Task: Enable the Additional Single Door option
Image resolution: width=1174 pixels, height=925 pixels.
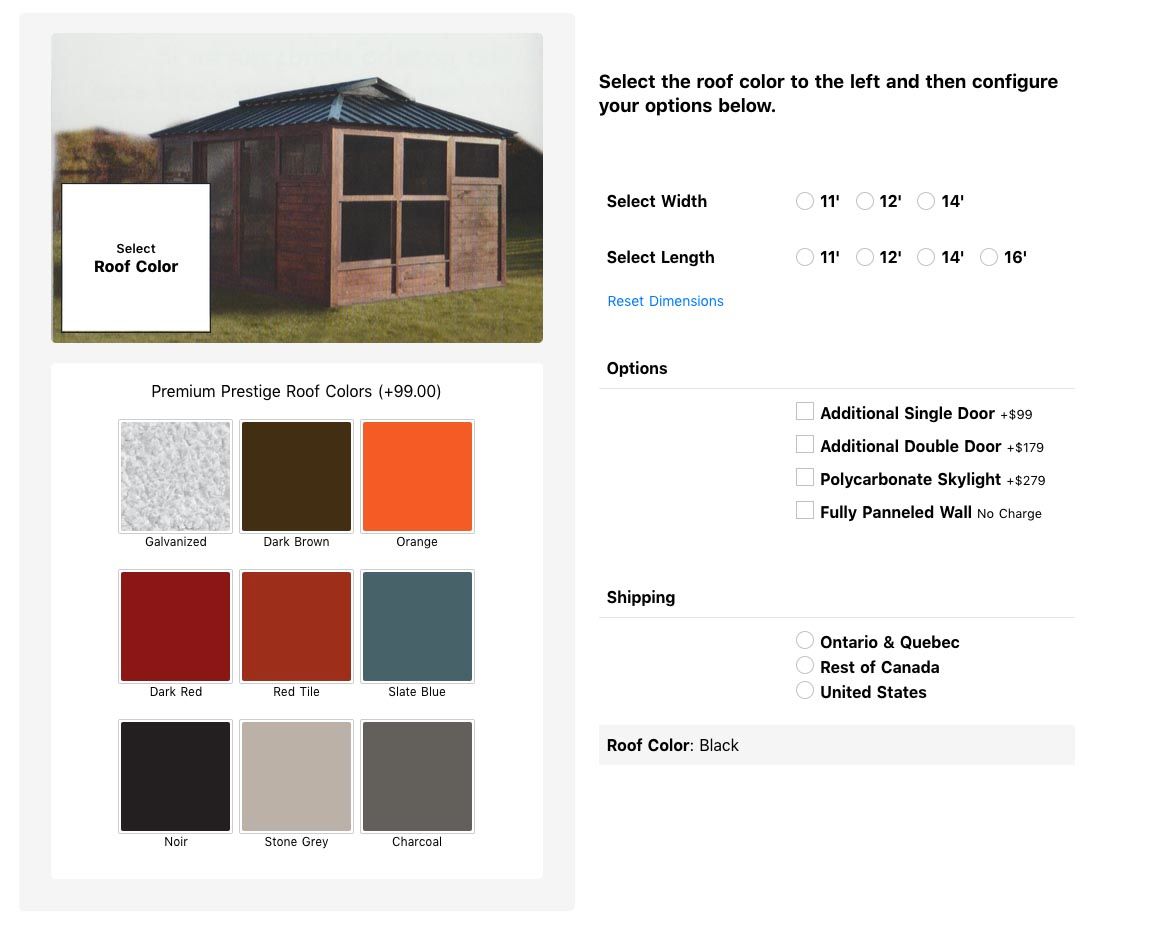Action: 805,411
